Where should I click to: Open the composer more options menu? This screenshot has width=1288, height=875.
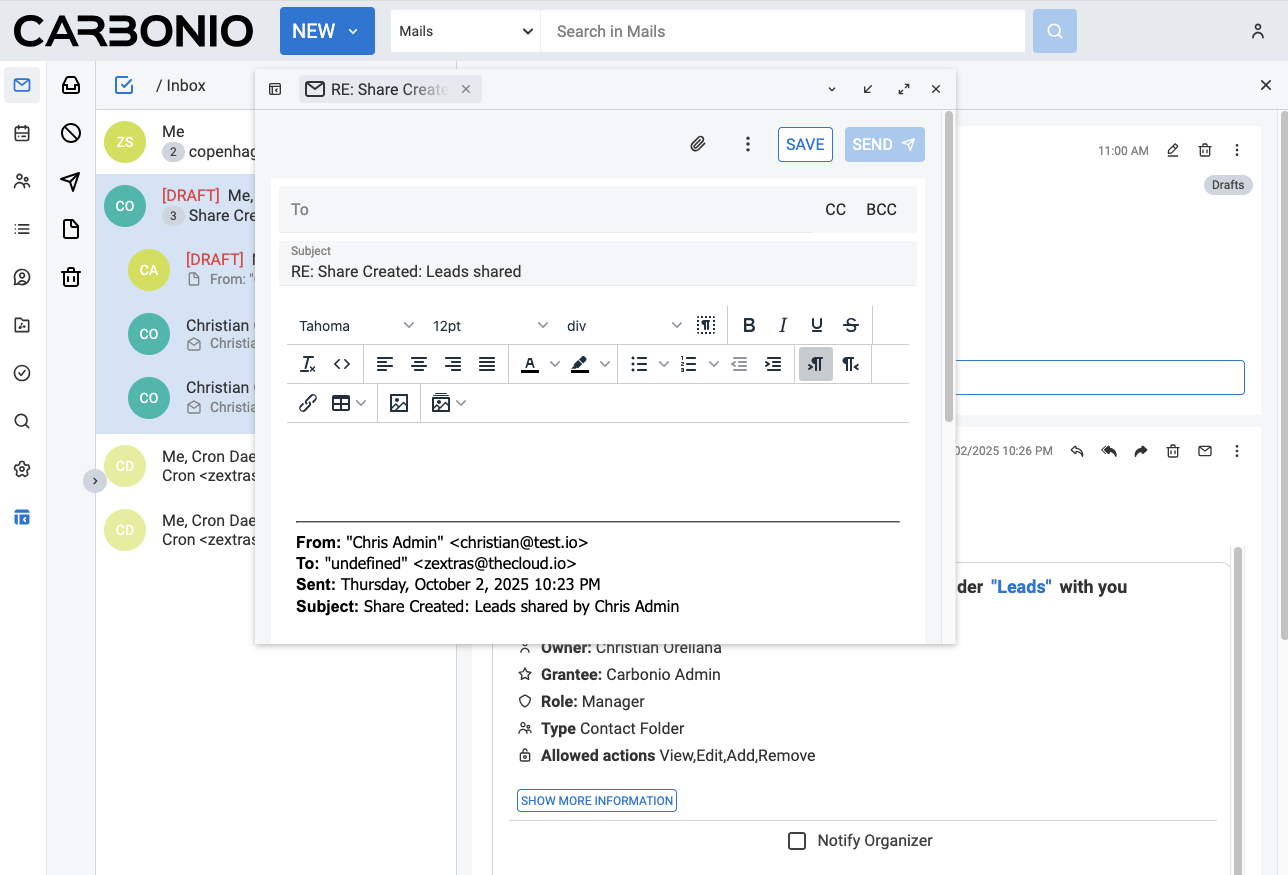748,144
